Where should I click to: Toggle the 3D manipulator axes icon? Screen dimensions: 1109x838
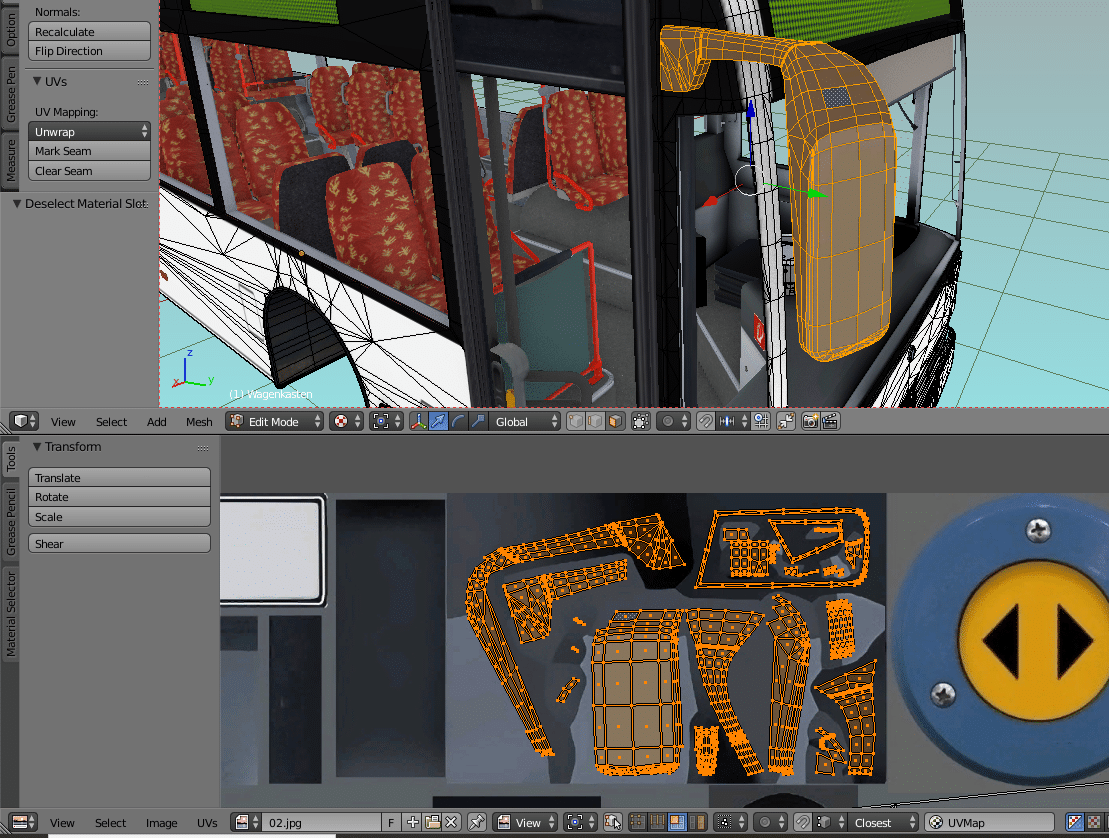418,422
